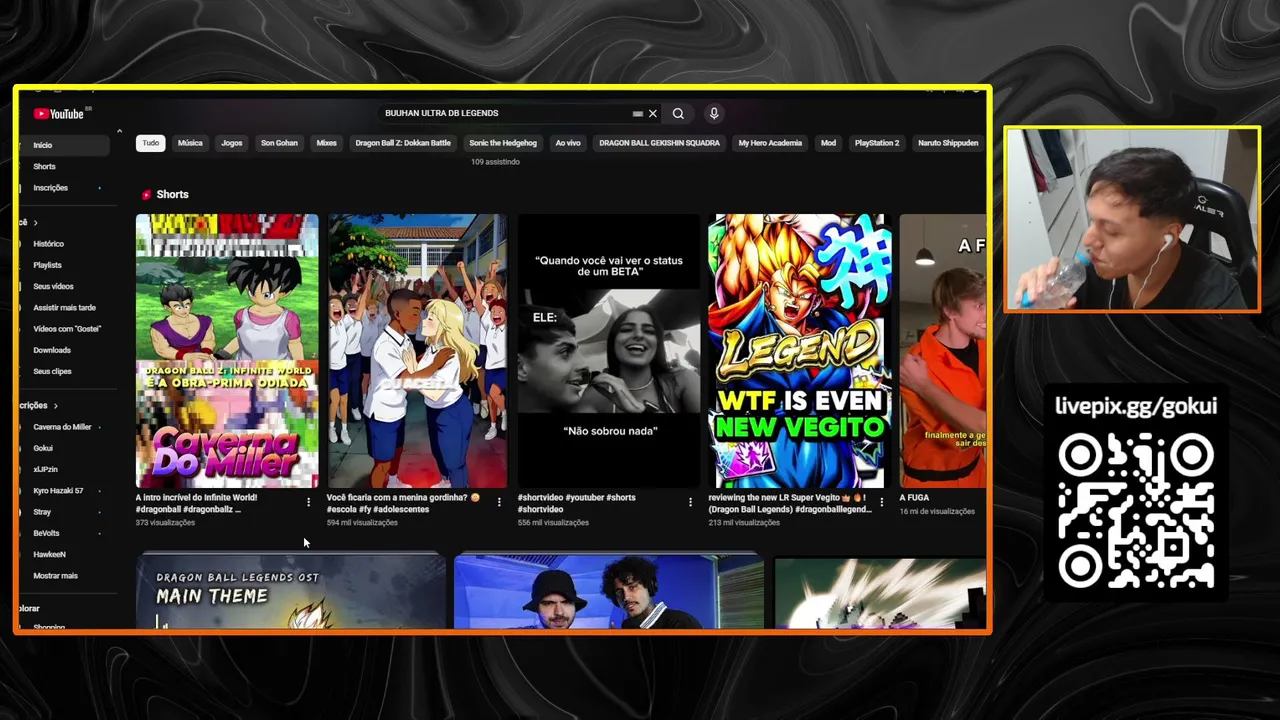This screenshot has width=1280, height=720.
Task: Expand the Inscrições subscriptions section chevron
Action: tap(56, 406)
